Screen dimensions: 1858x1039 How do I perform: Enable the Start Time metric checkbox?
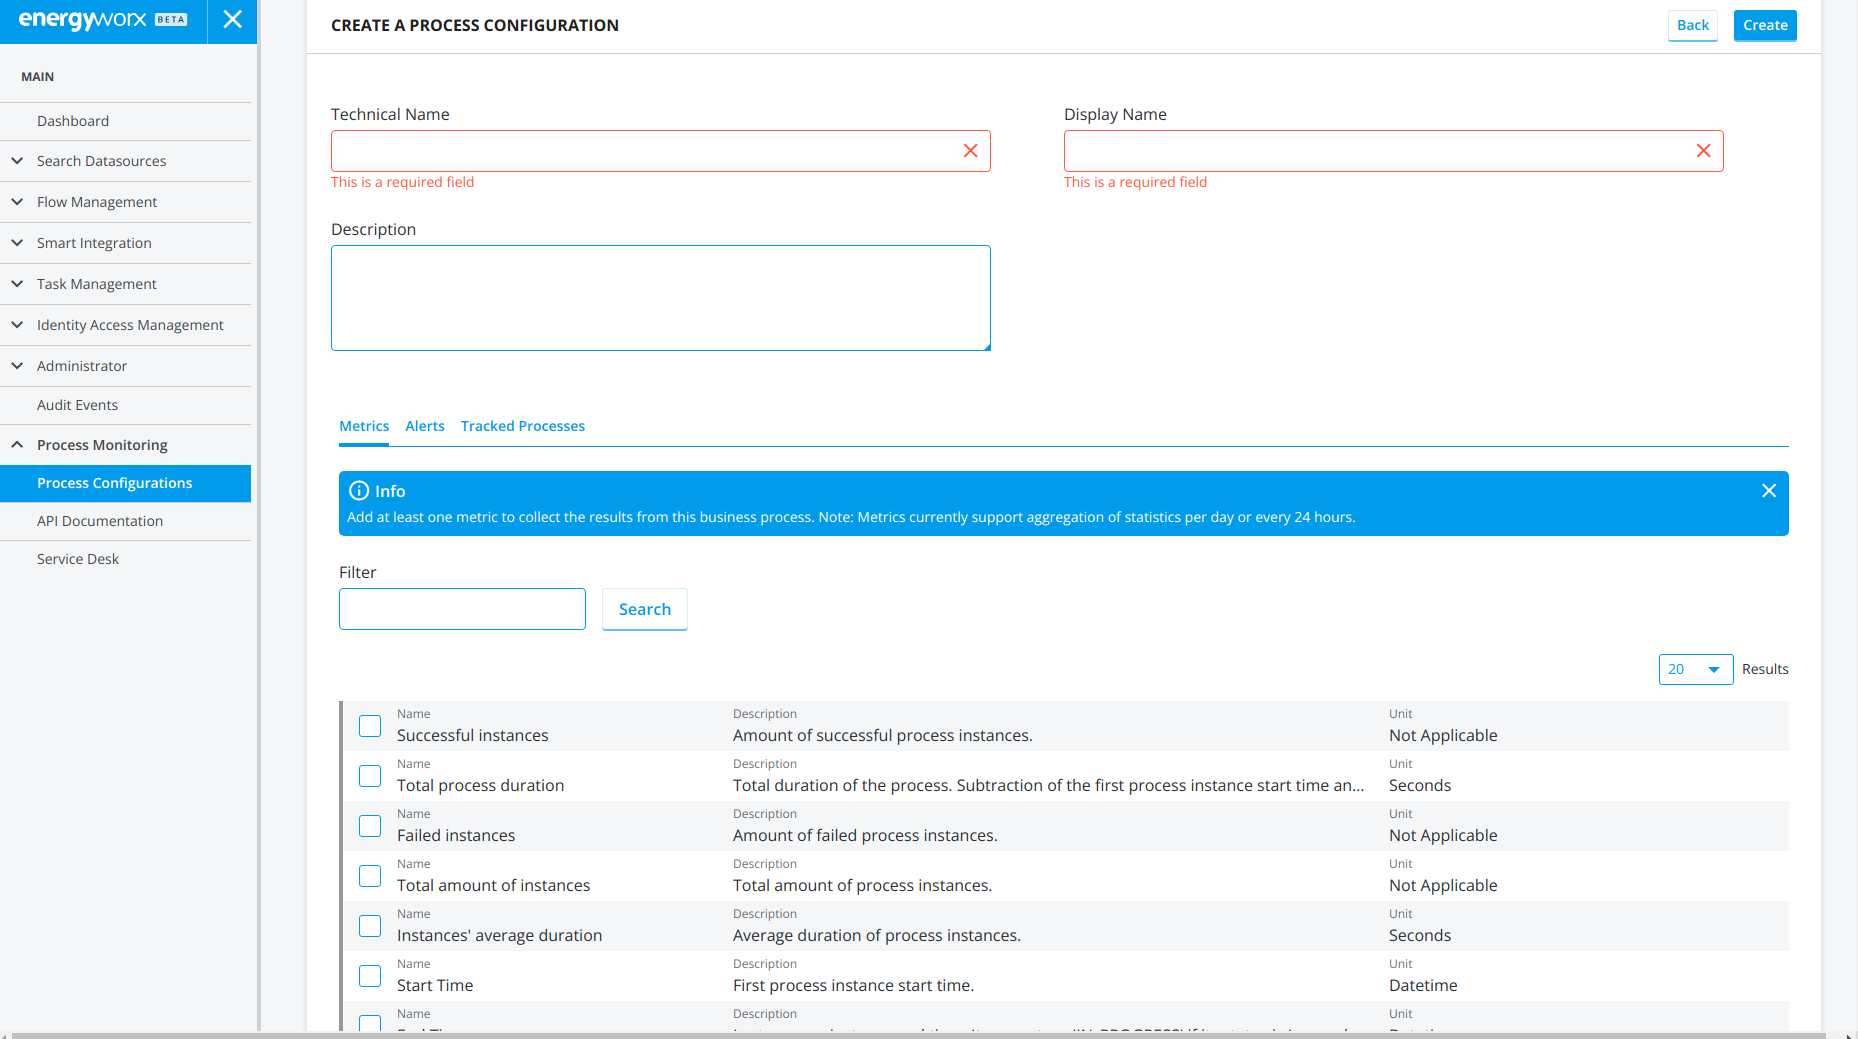370,976
